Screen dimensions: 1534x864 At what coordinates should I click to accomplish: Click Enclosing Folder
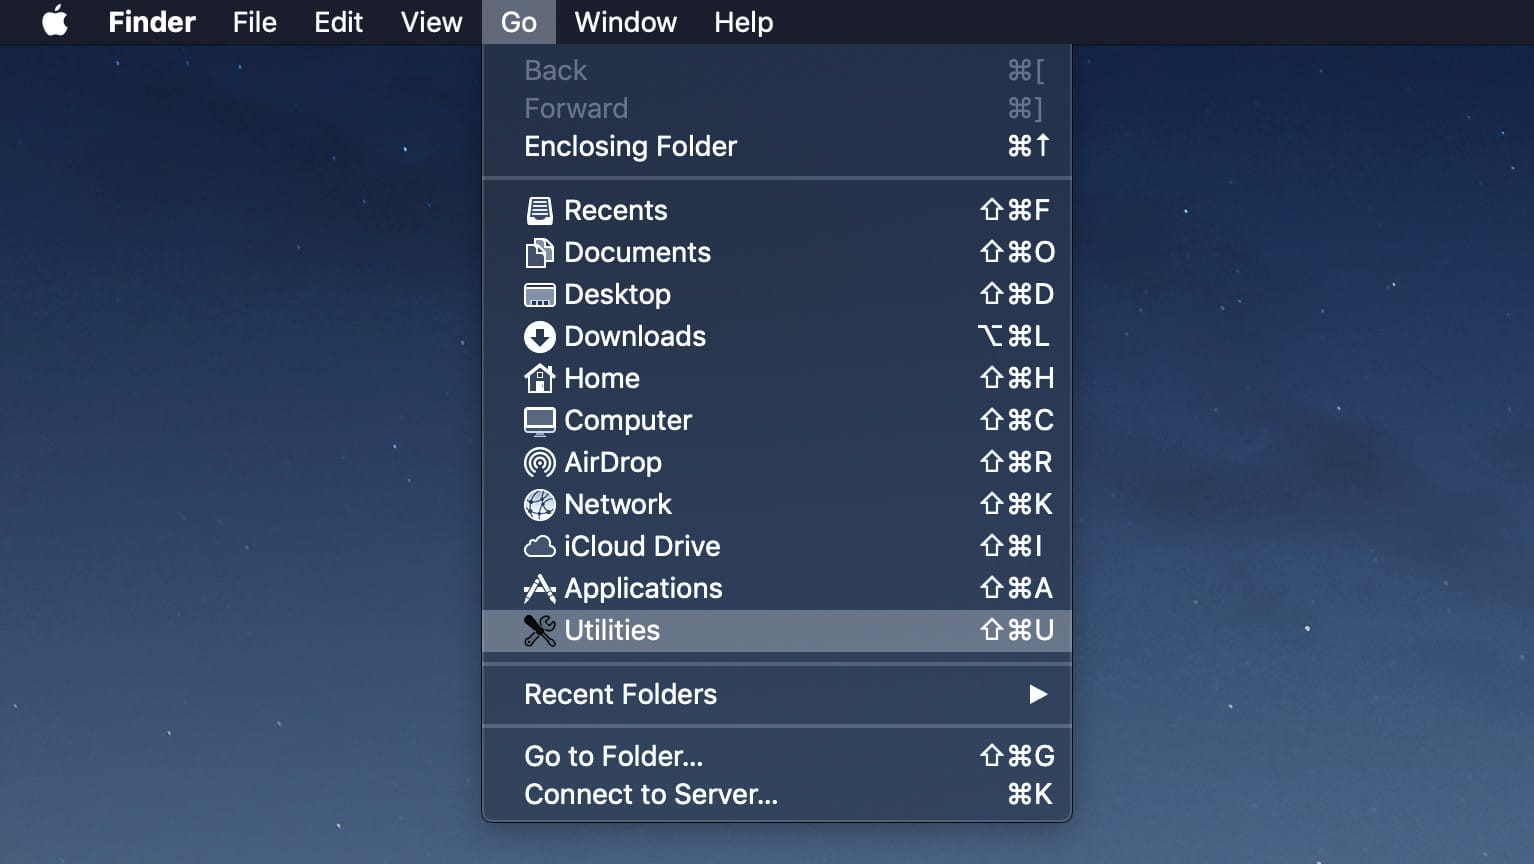pyautogui.click(x=630, y=146)
